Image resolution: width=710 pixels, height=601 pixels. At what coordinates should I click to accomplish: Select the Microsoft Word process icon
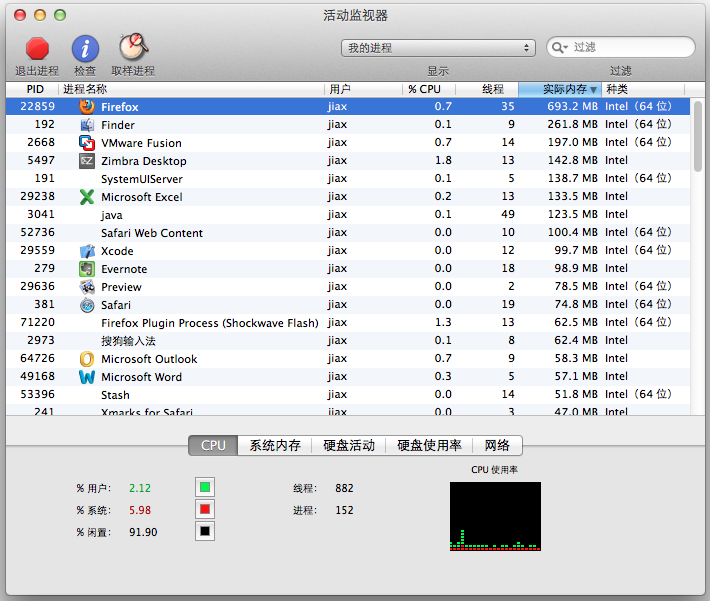[87, 377]
